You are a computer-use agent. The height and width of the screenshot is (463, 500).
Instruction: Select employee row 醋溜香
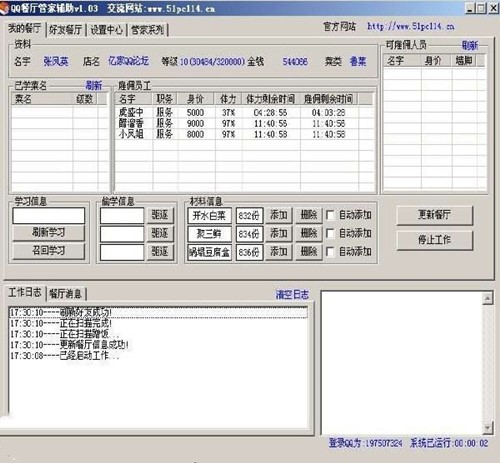(244, 124)
